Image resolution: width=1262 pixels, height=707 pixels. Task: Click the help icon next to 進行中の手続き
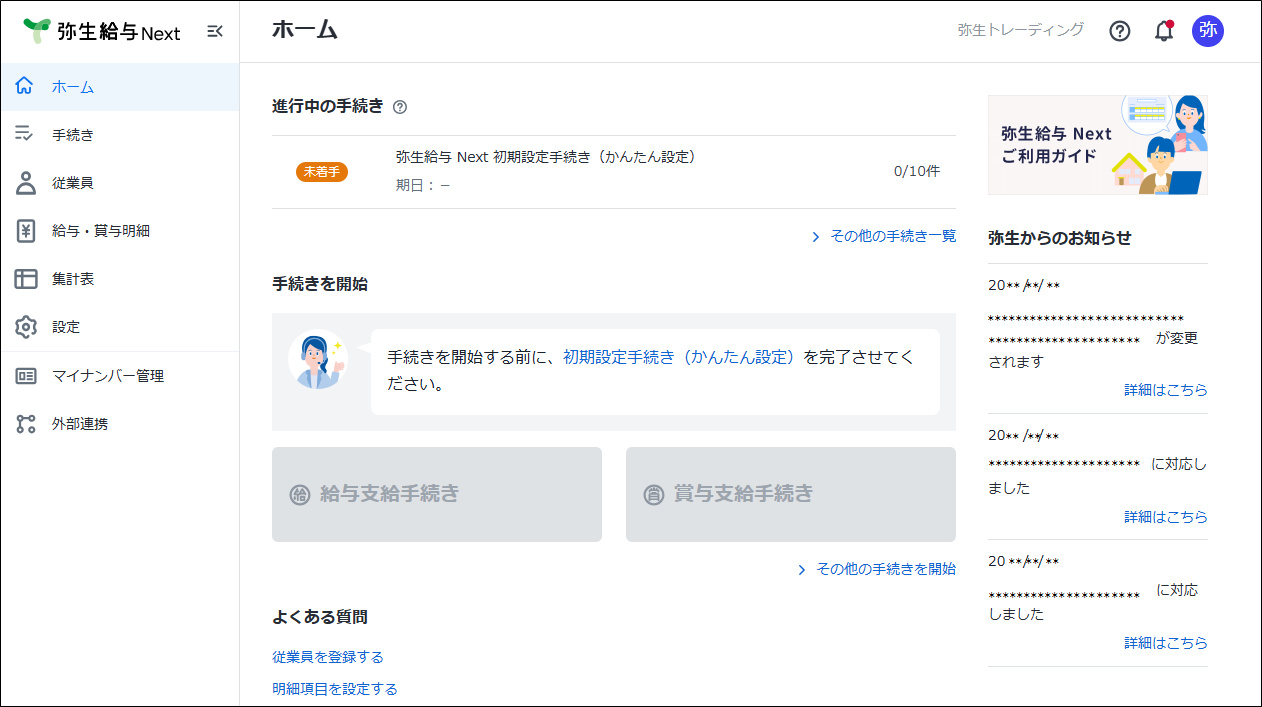[400, 107]
